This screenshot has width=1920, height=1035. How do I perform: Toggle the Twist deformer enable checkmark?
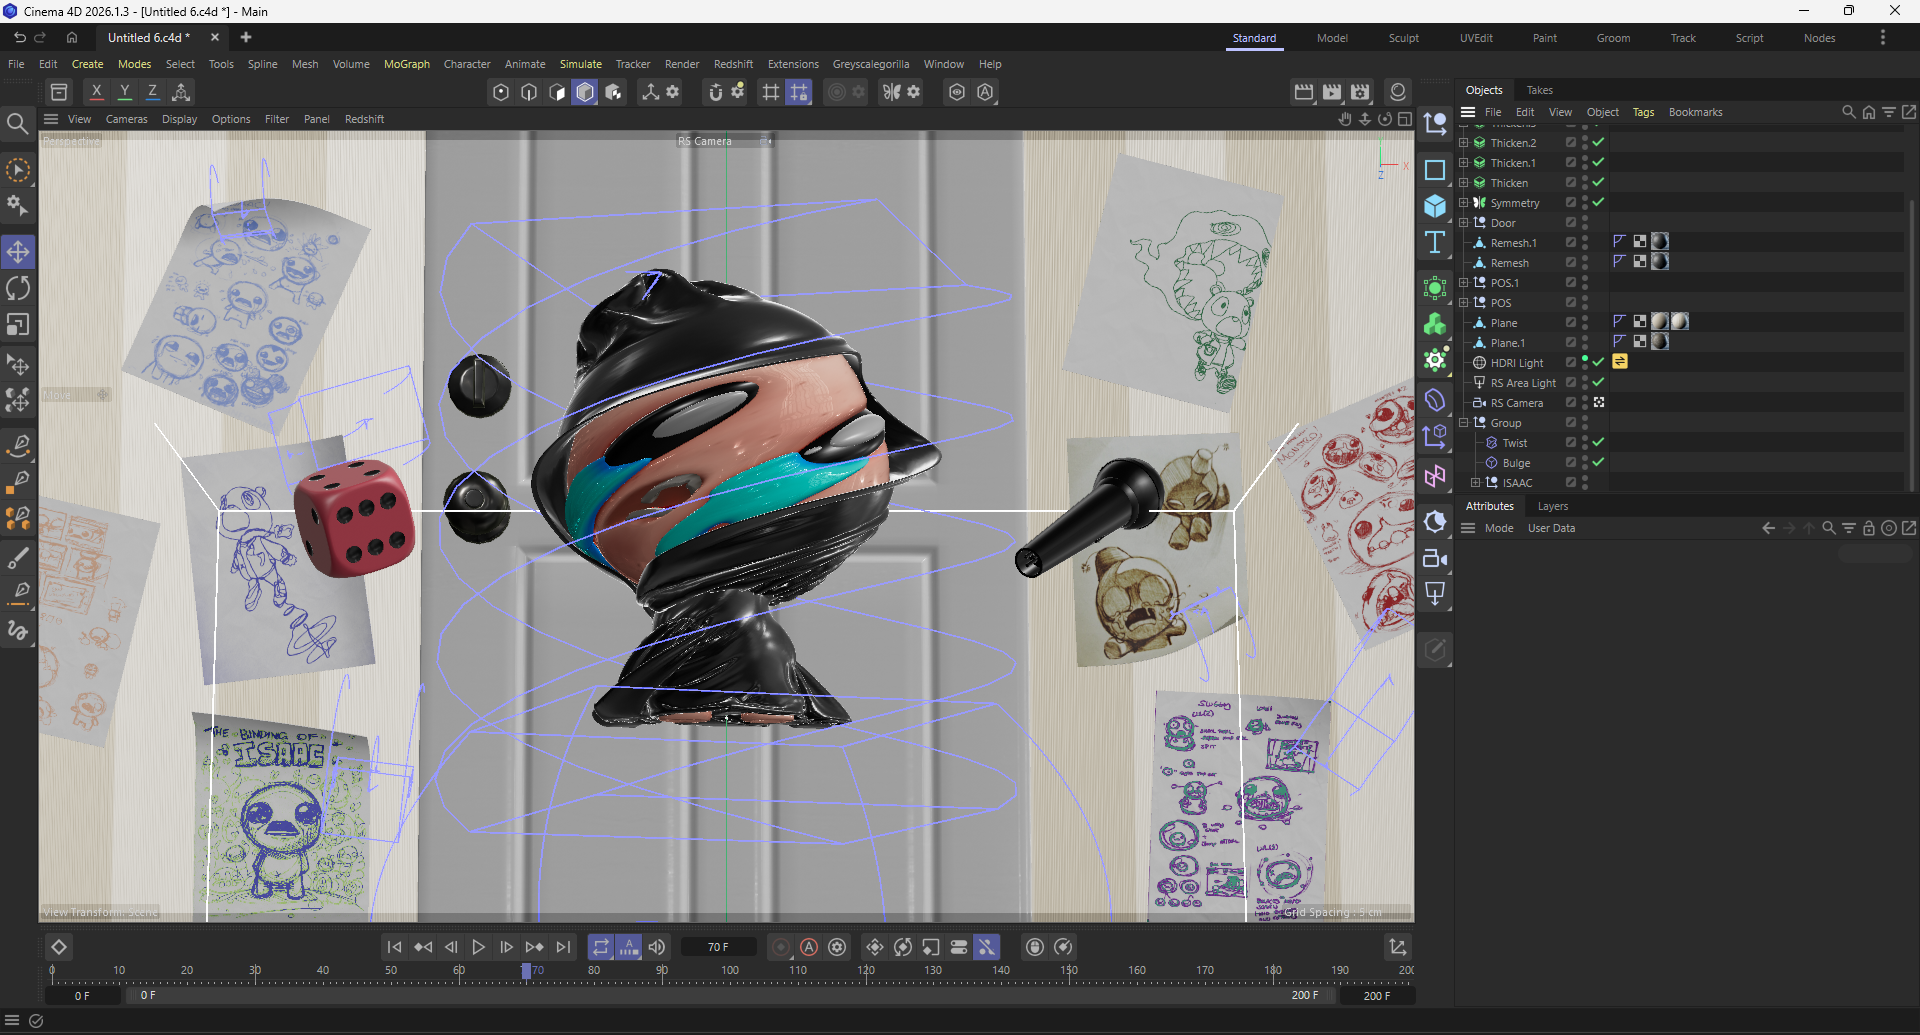pyautogui.click(x=1598, y=442)
